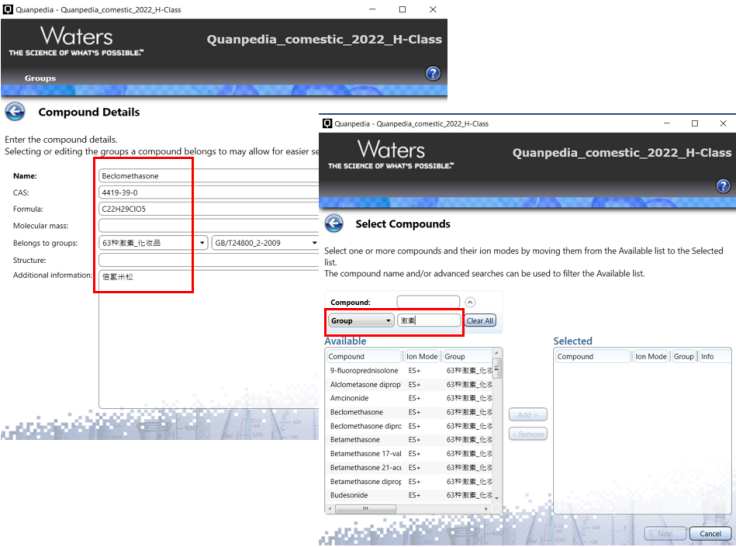Click the CAS field showing 4419-39-0
Screen dimensions: 736x547
pos(209,193)
